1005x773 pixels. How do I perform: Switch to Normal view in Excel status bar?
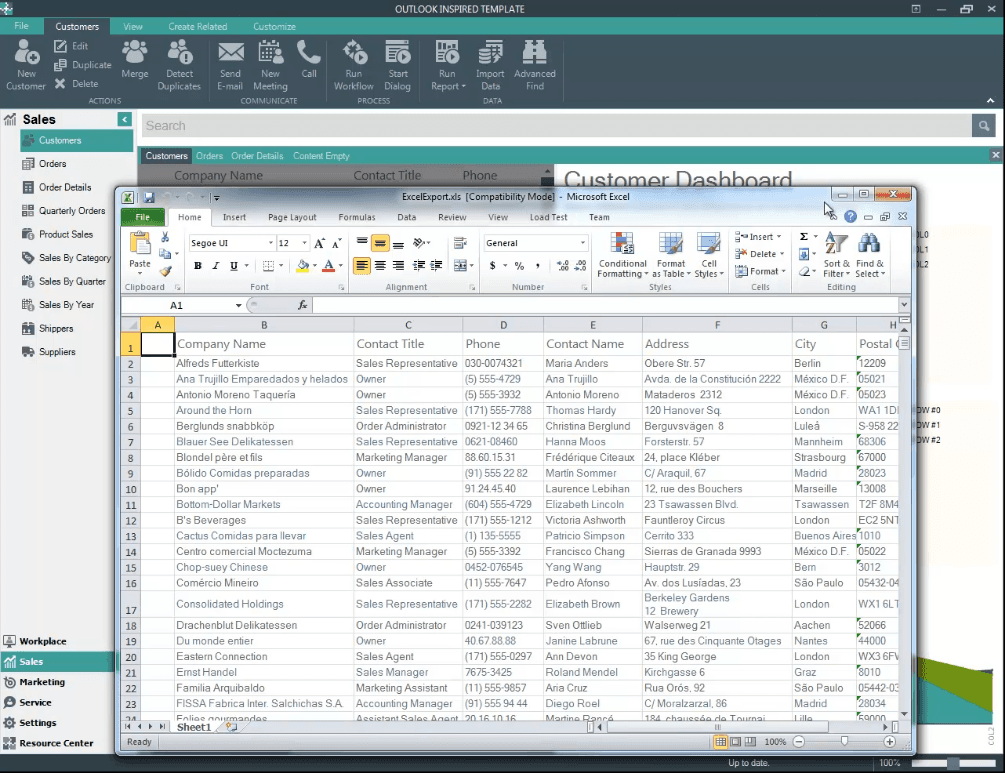[x=720, y=742]
